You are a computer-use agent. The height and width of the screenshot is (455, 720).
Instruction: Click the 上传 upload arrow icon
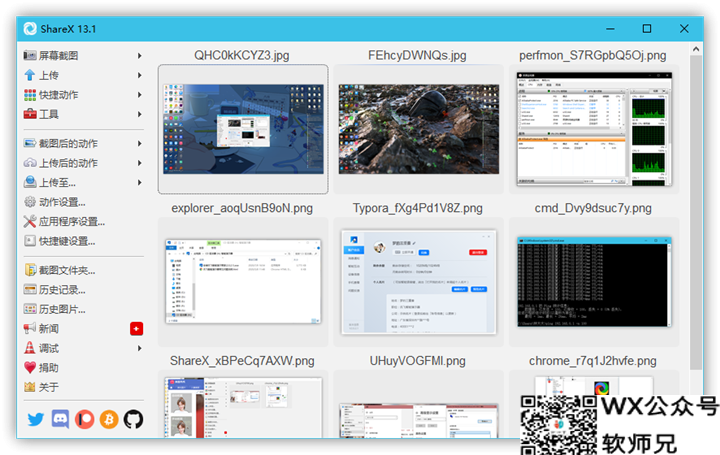coord(30,75)
